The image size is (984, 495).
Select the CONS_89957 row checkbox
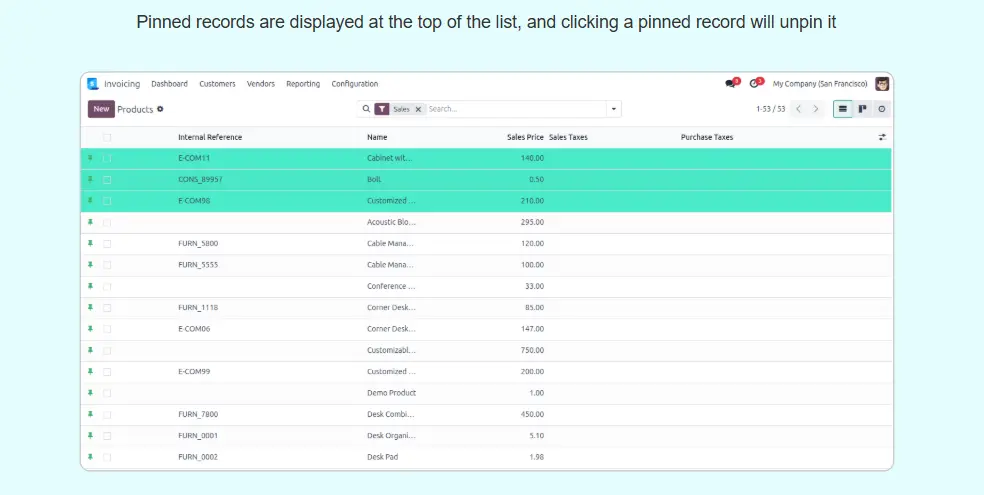pyautogui.click(x=107, y=180)
